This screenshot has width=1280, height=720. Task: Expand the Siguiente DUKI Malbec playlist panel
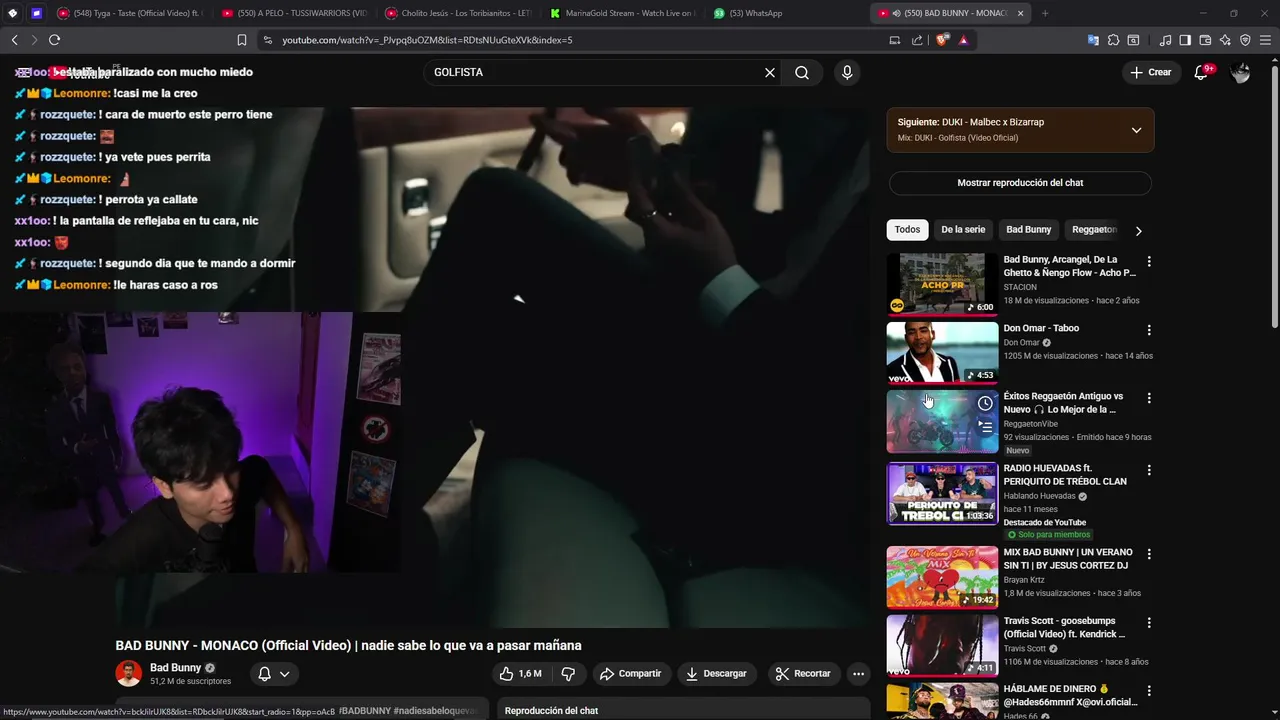pyautogui.click(x=1136, y=130)
